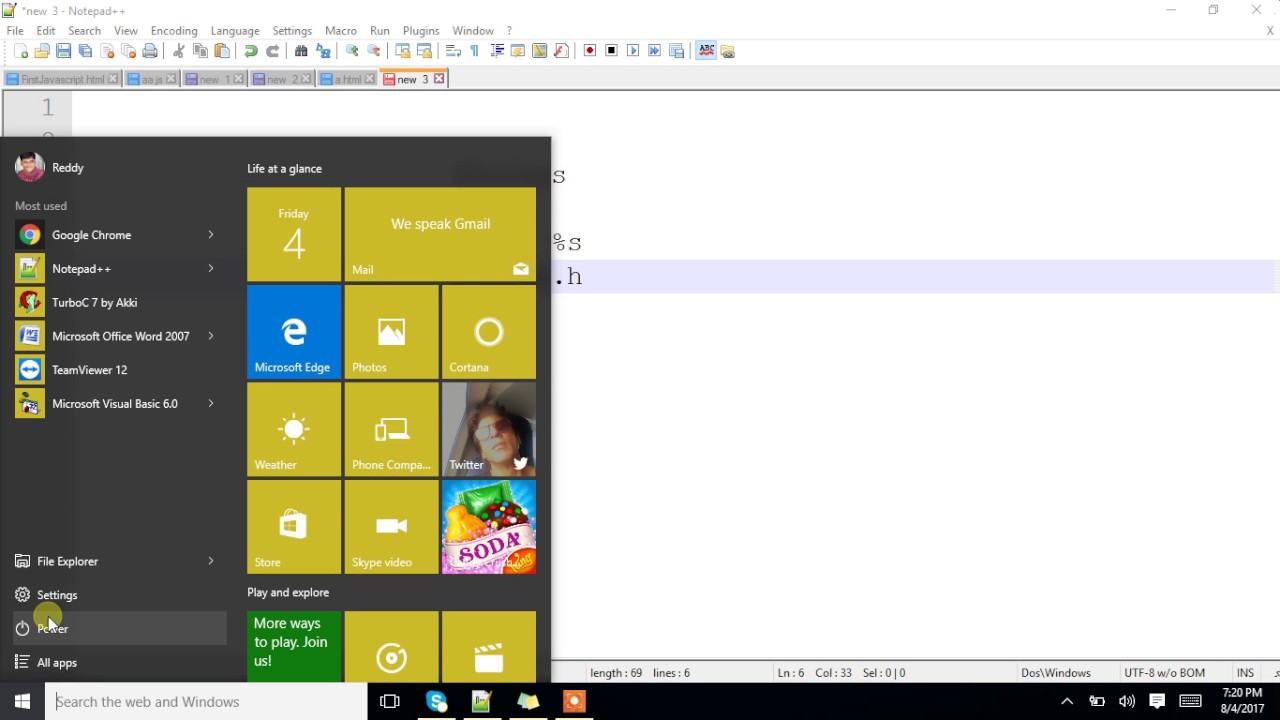This screenshot has width=1280, height=720.
Task: Launch the Cortana tile
Action: pos(489,332)
